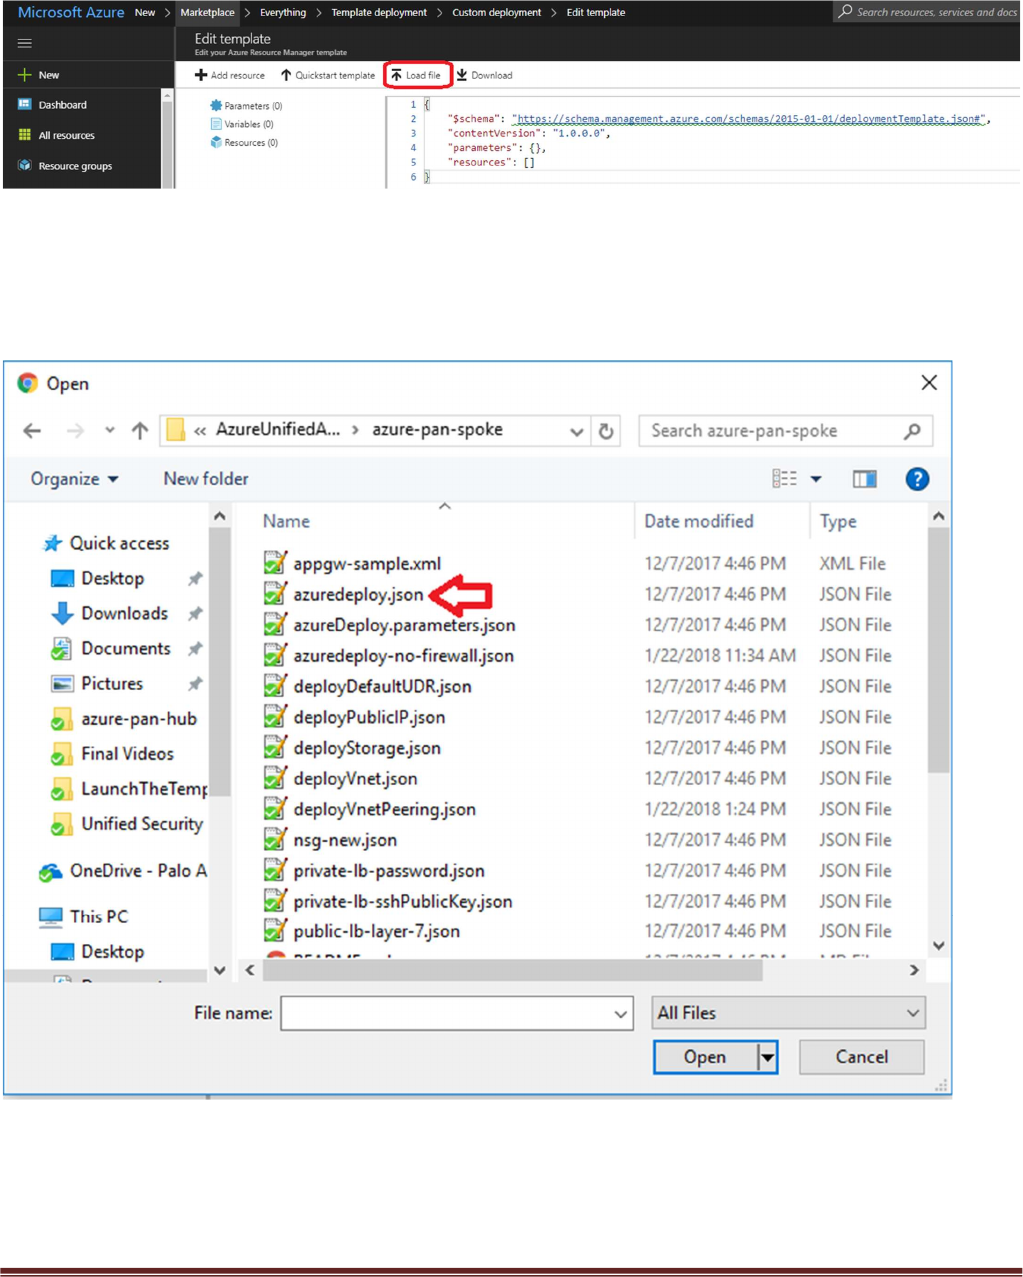Click Template deployment breadcrumb
This screenshot has width=1023, height=1277.
pyautogui.click(x=379, y=13)
